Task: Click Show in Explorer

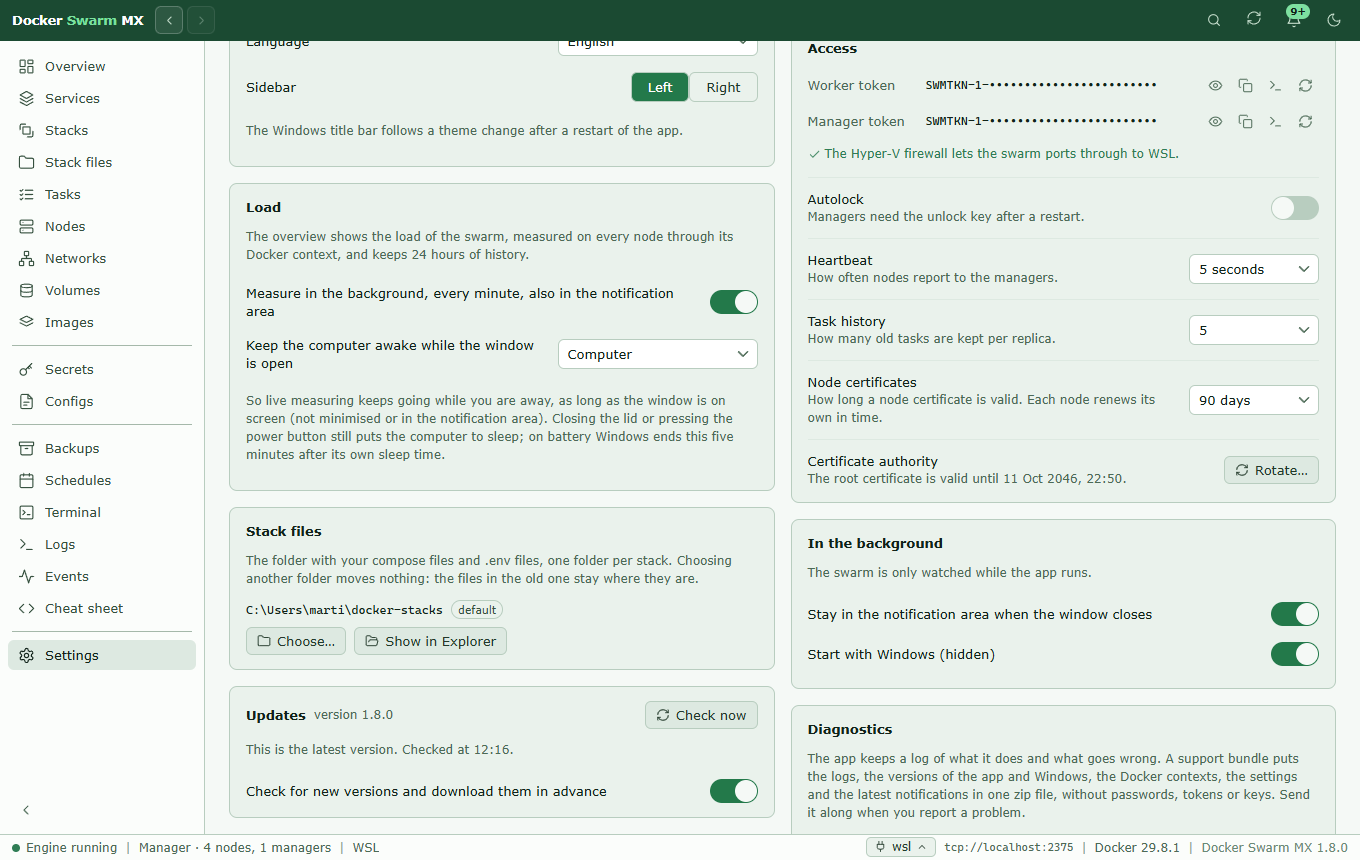Action: (x=430, y=641)
